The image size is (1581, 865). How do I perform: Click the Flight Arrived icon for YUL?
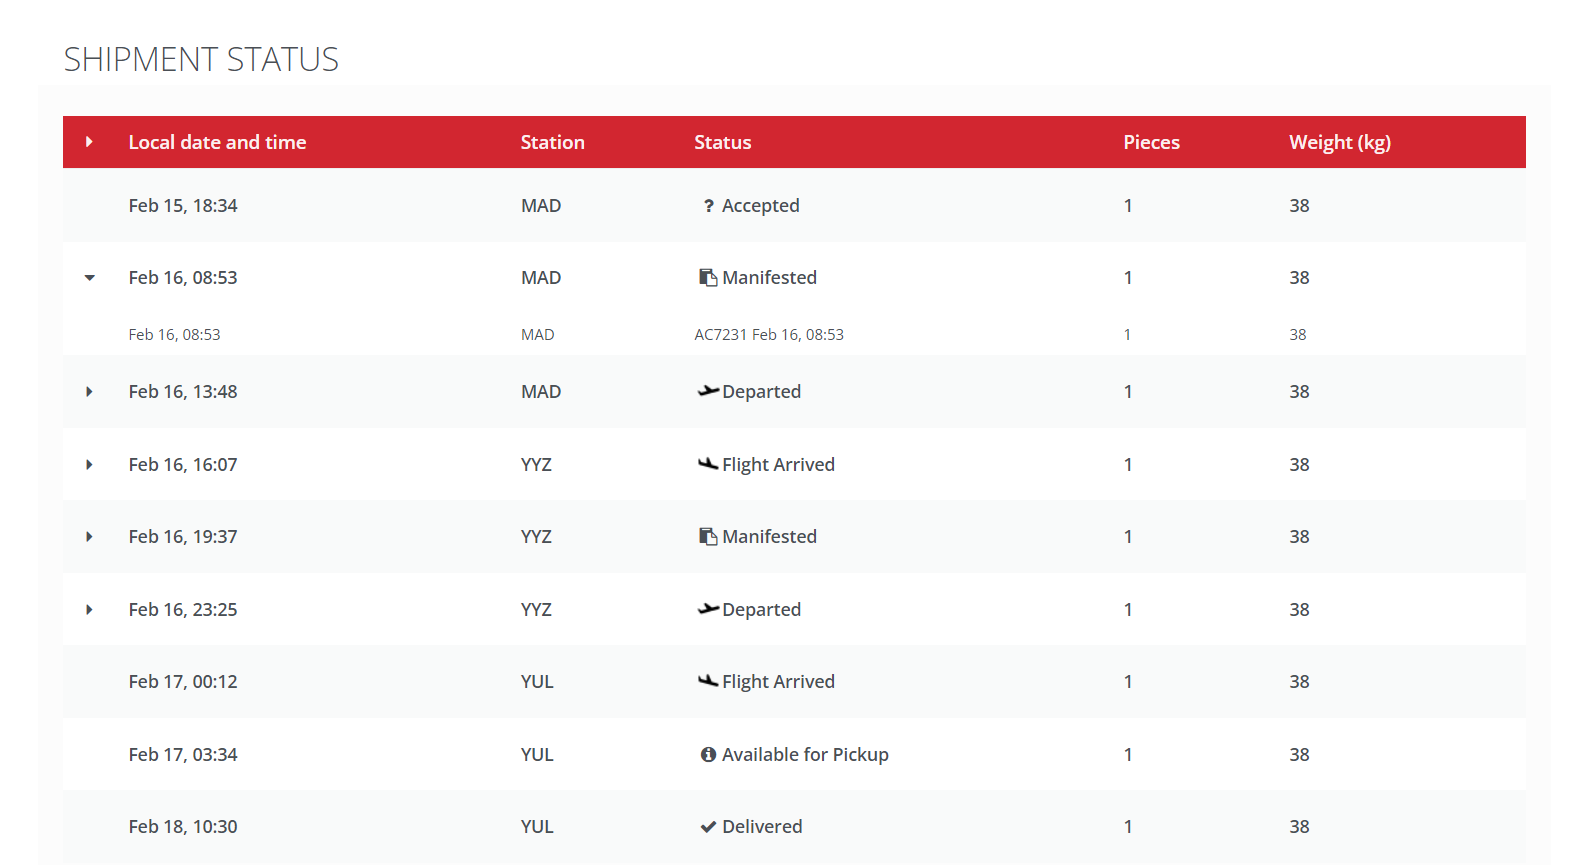pyautogui.click(x=708, y=681)
